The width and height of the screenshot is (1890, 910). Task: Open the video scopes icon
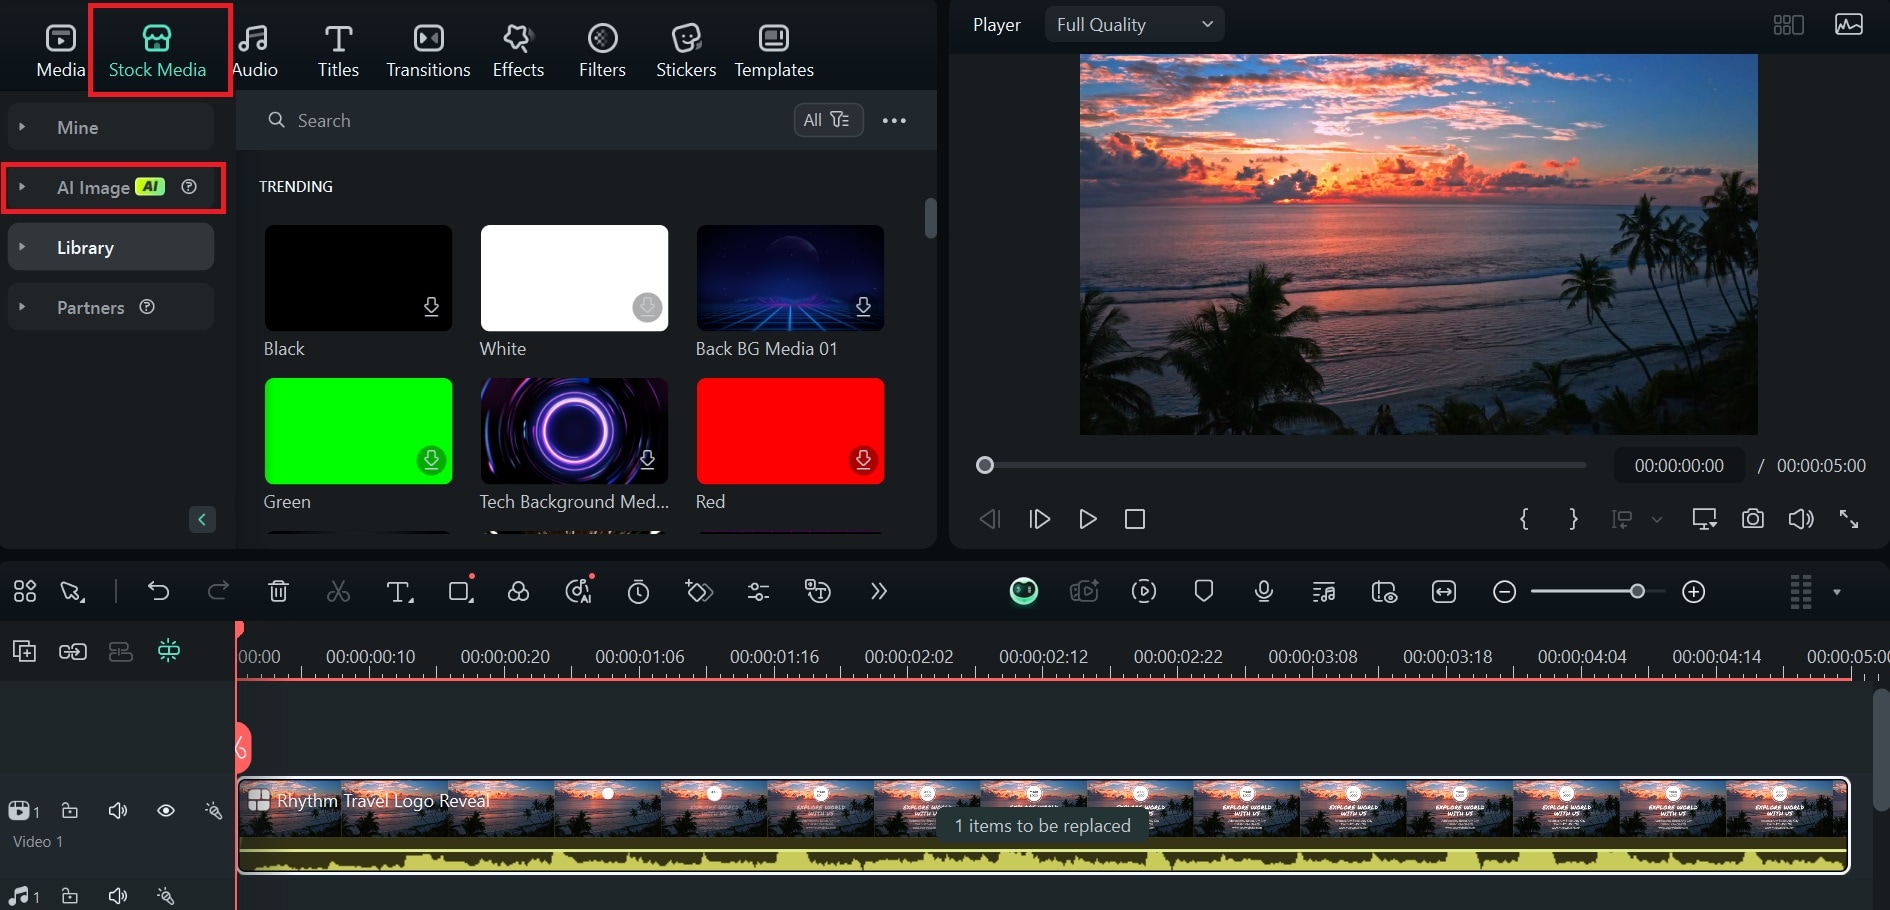(x=1849, y=24)
